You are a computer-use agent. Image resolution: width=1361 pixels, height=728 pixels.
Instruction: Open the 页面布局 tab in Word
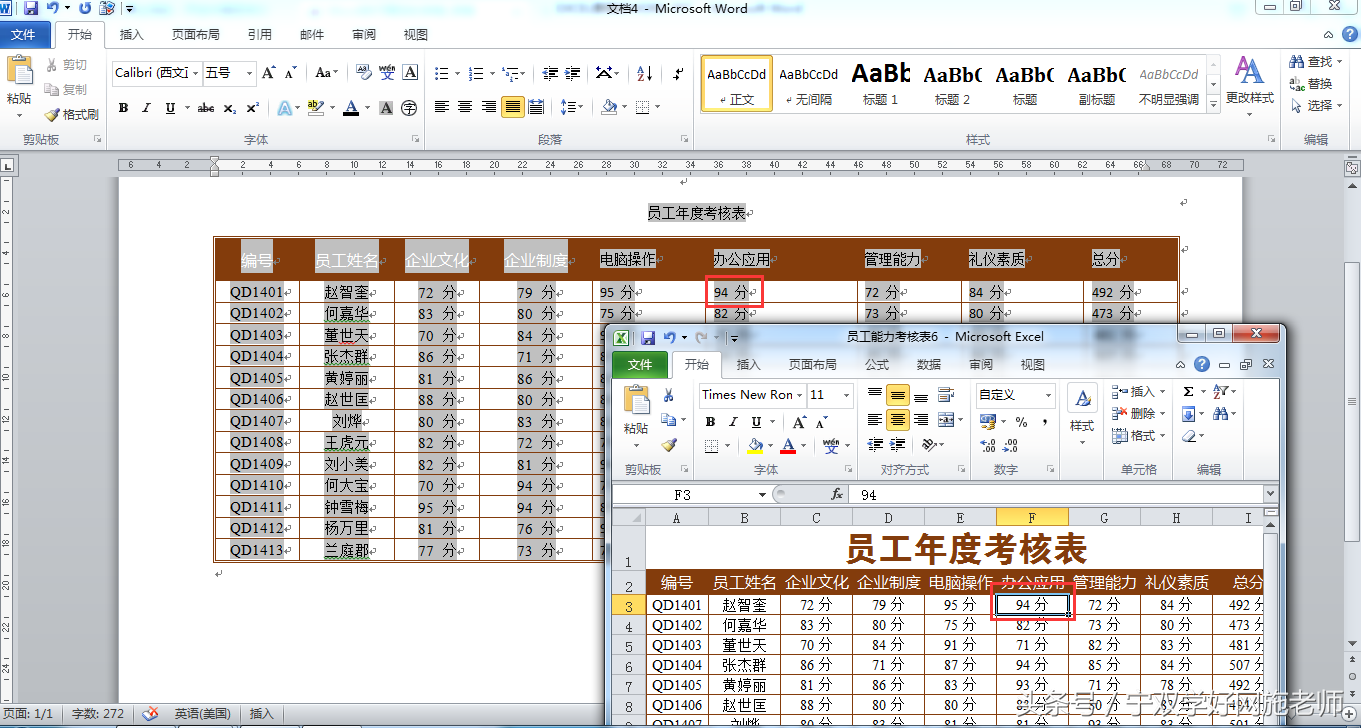[x=196, y=34]
